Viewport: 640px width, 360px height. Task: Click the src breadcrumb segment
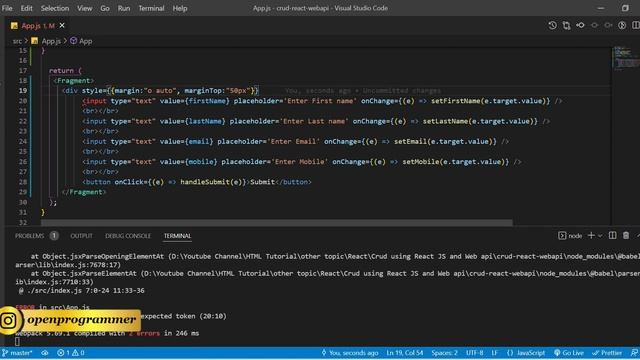tap(17, 41)
